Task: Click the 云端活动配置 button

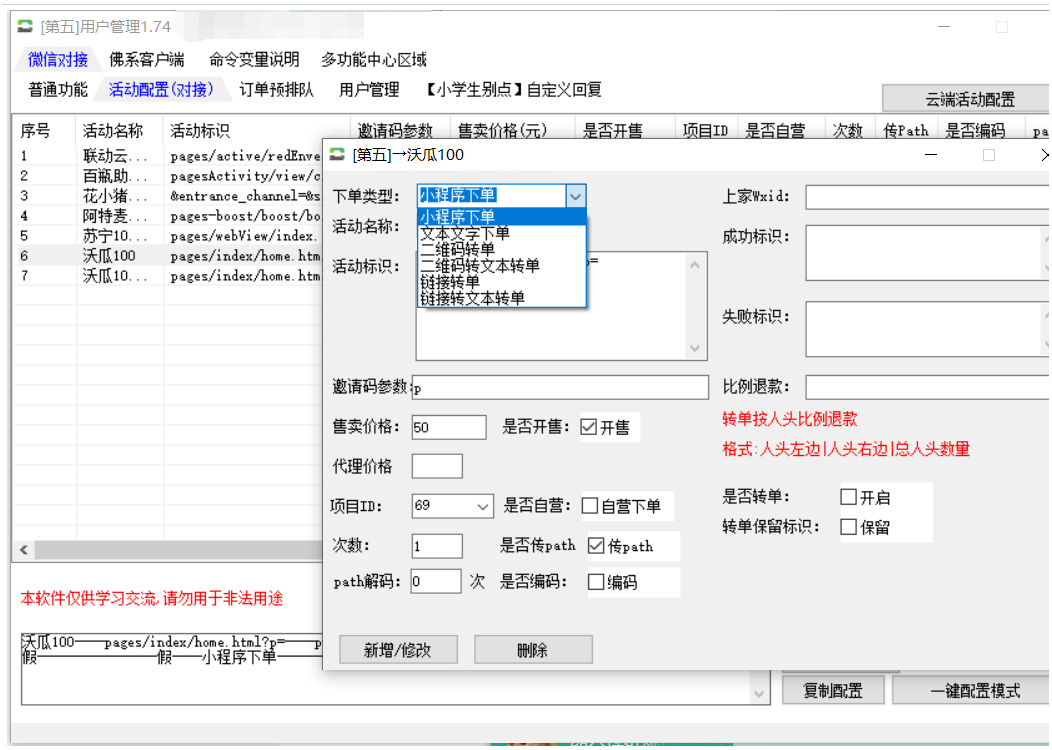Action: click(x=969, y=99)
